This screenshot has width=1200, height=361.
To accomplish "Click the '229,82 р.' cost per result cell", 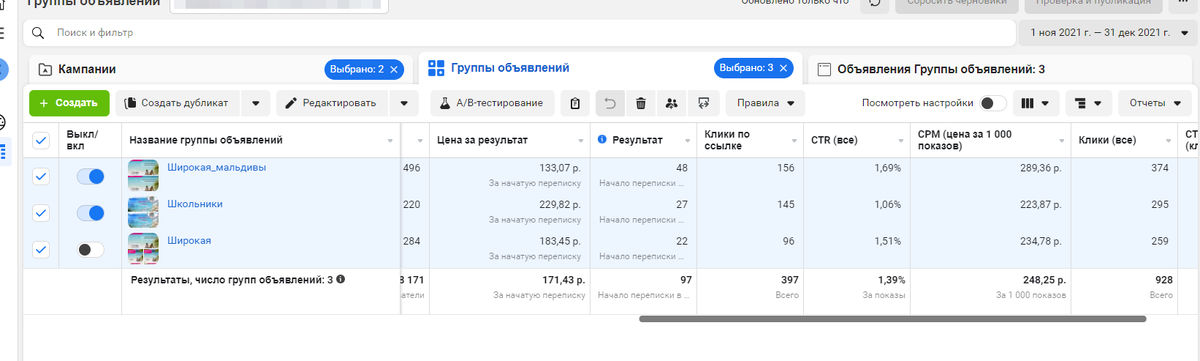I will click(x=559, y=204).
